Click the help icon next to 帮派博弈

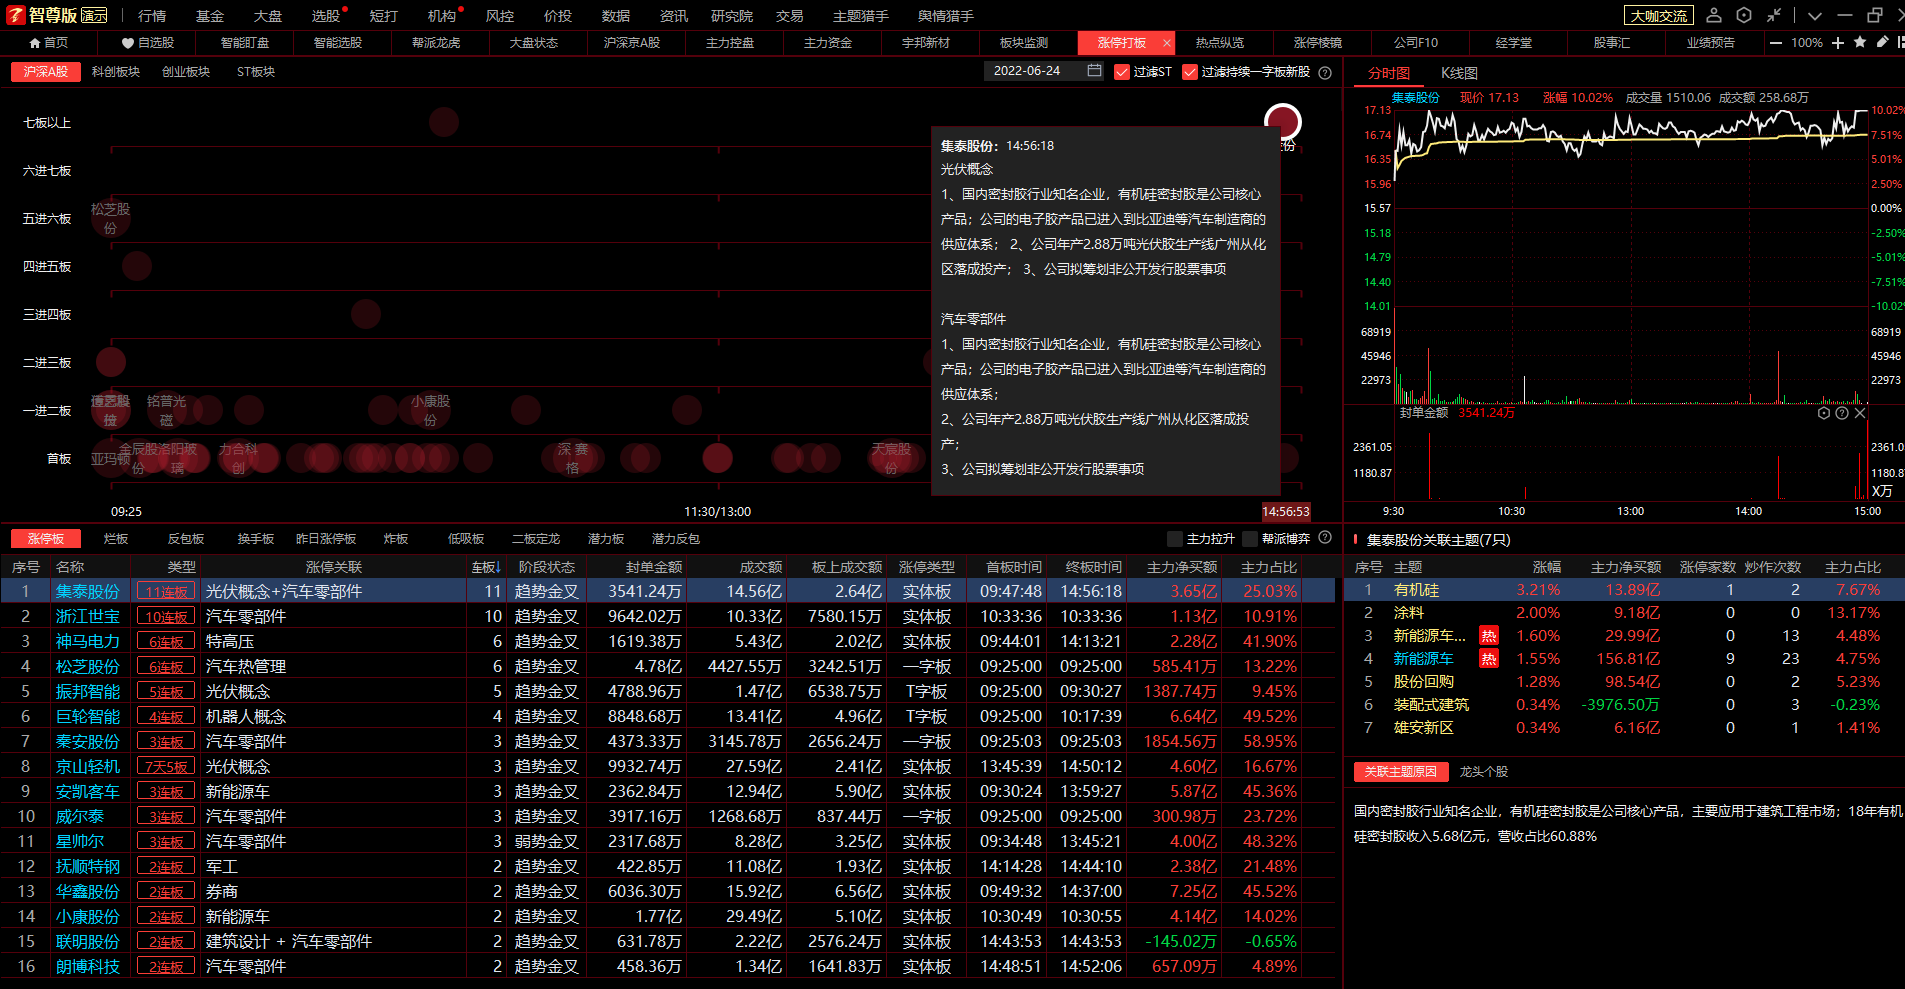[1325, 538]
